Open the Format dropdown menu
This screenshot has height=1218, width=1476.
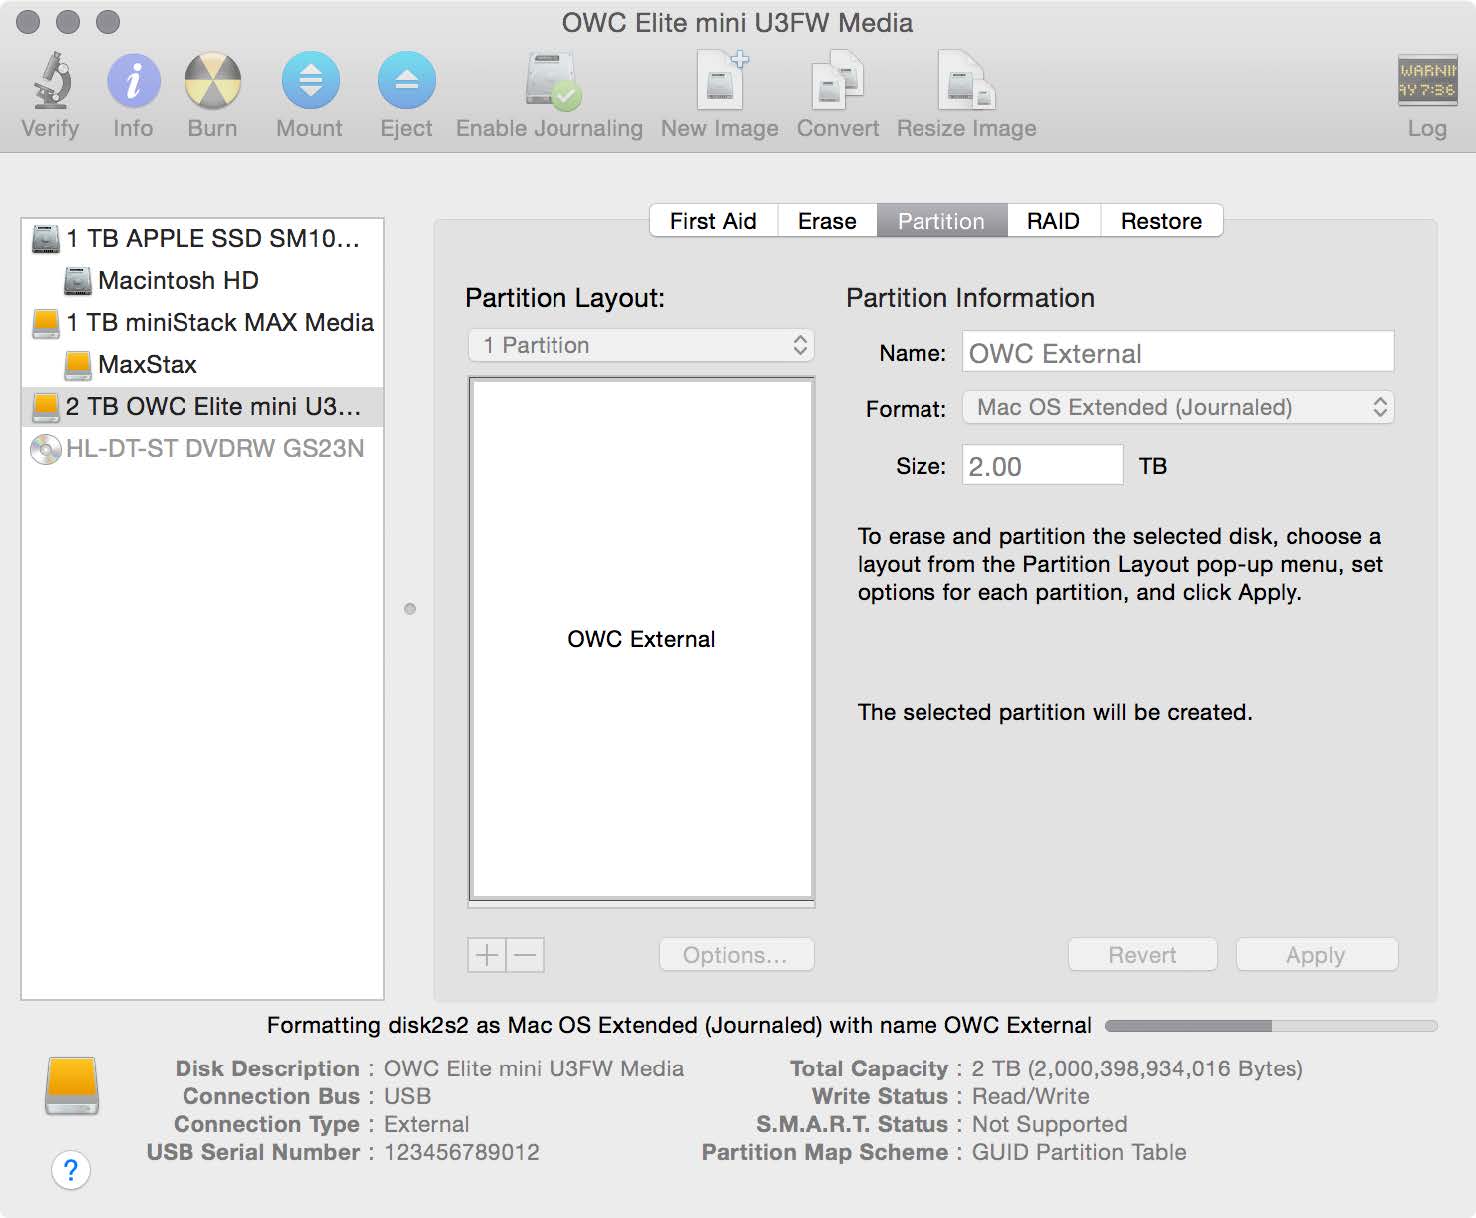tap(1176, 407)
